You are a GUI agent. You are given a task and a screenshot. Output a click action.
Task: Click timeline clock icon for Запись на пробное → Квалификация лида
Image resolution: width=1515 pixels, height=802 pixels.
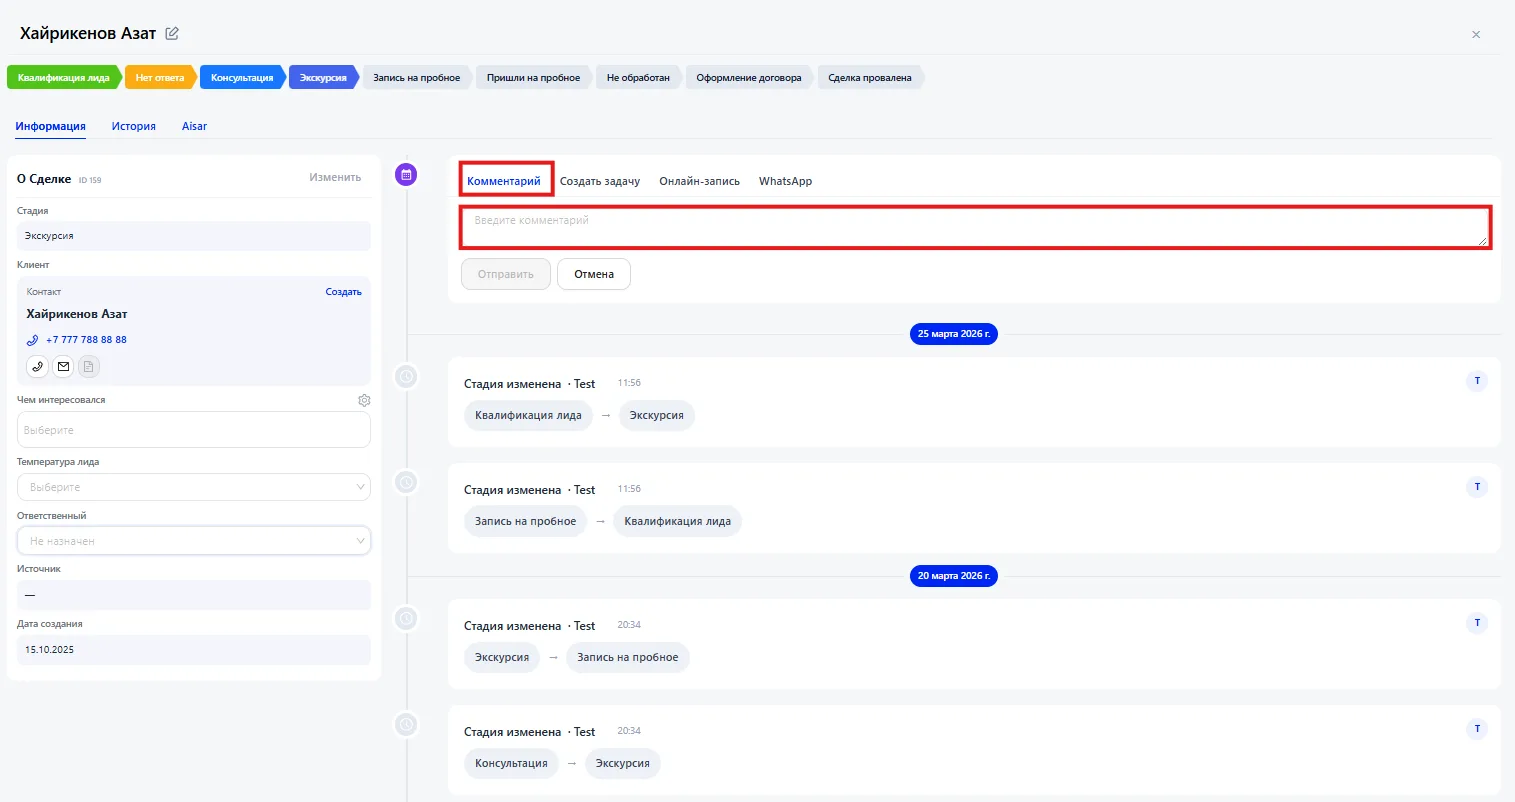(x=406, y=482)
